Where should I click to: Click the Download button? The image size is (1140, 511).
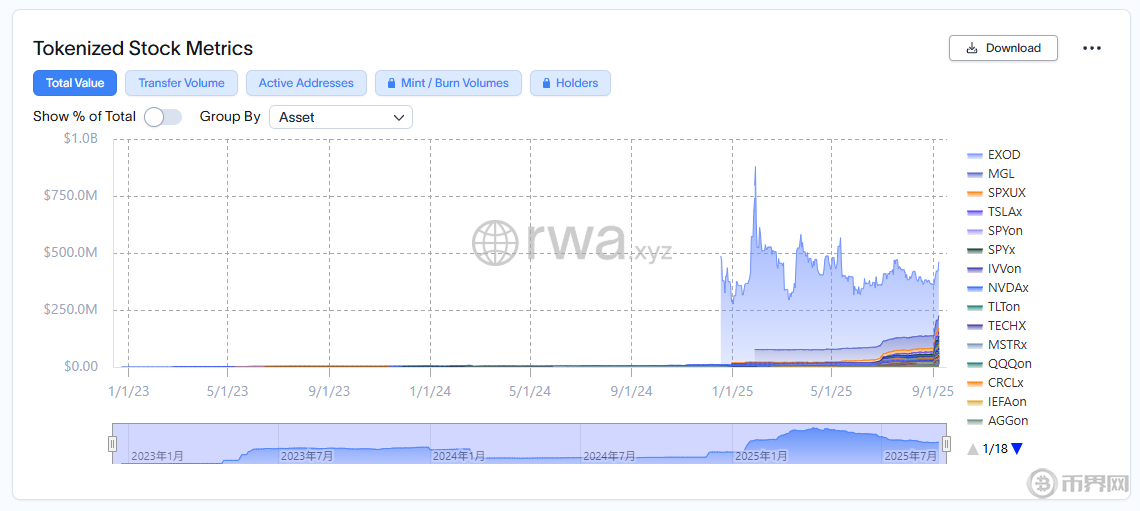pos(1003,48)
